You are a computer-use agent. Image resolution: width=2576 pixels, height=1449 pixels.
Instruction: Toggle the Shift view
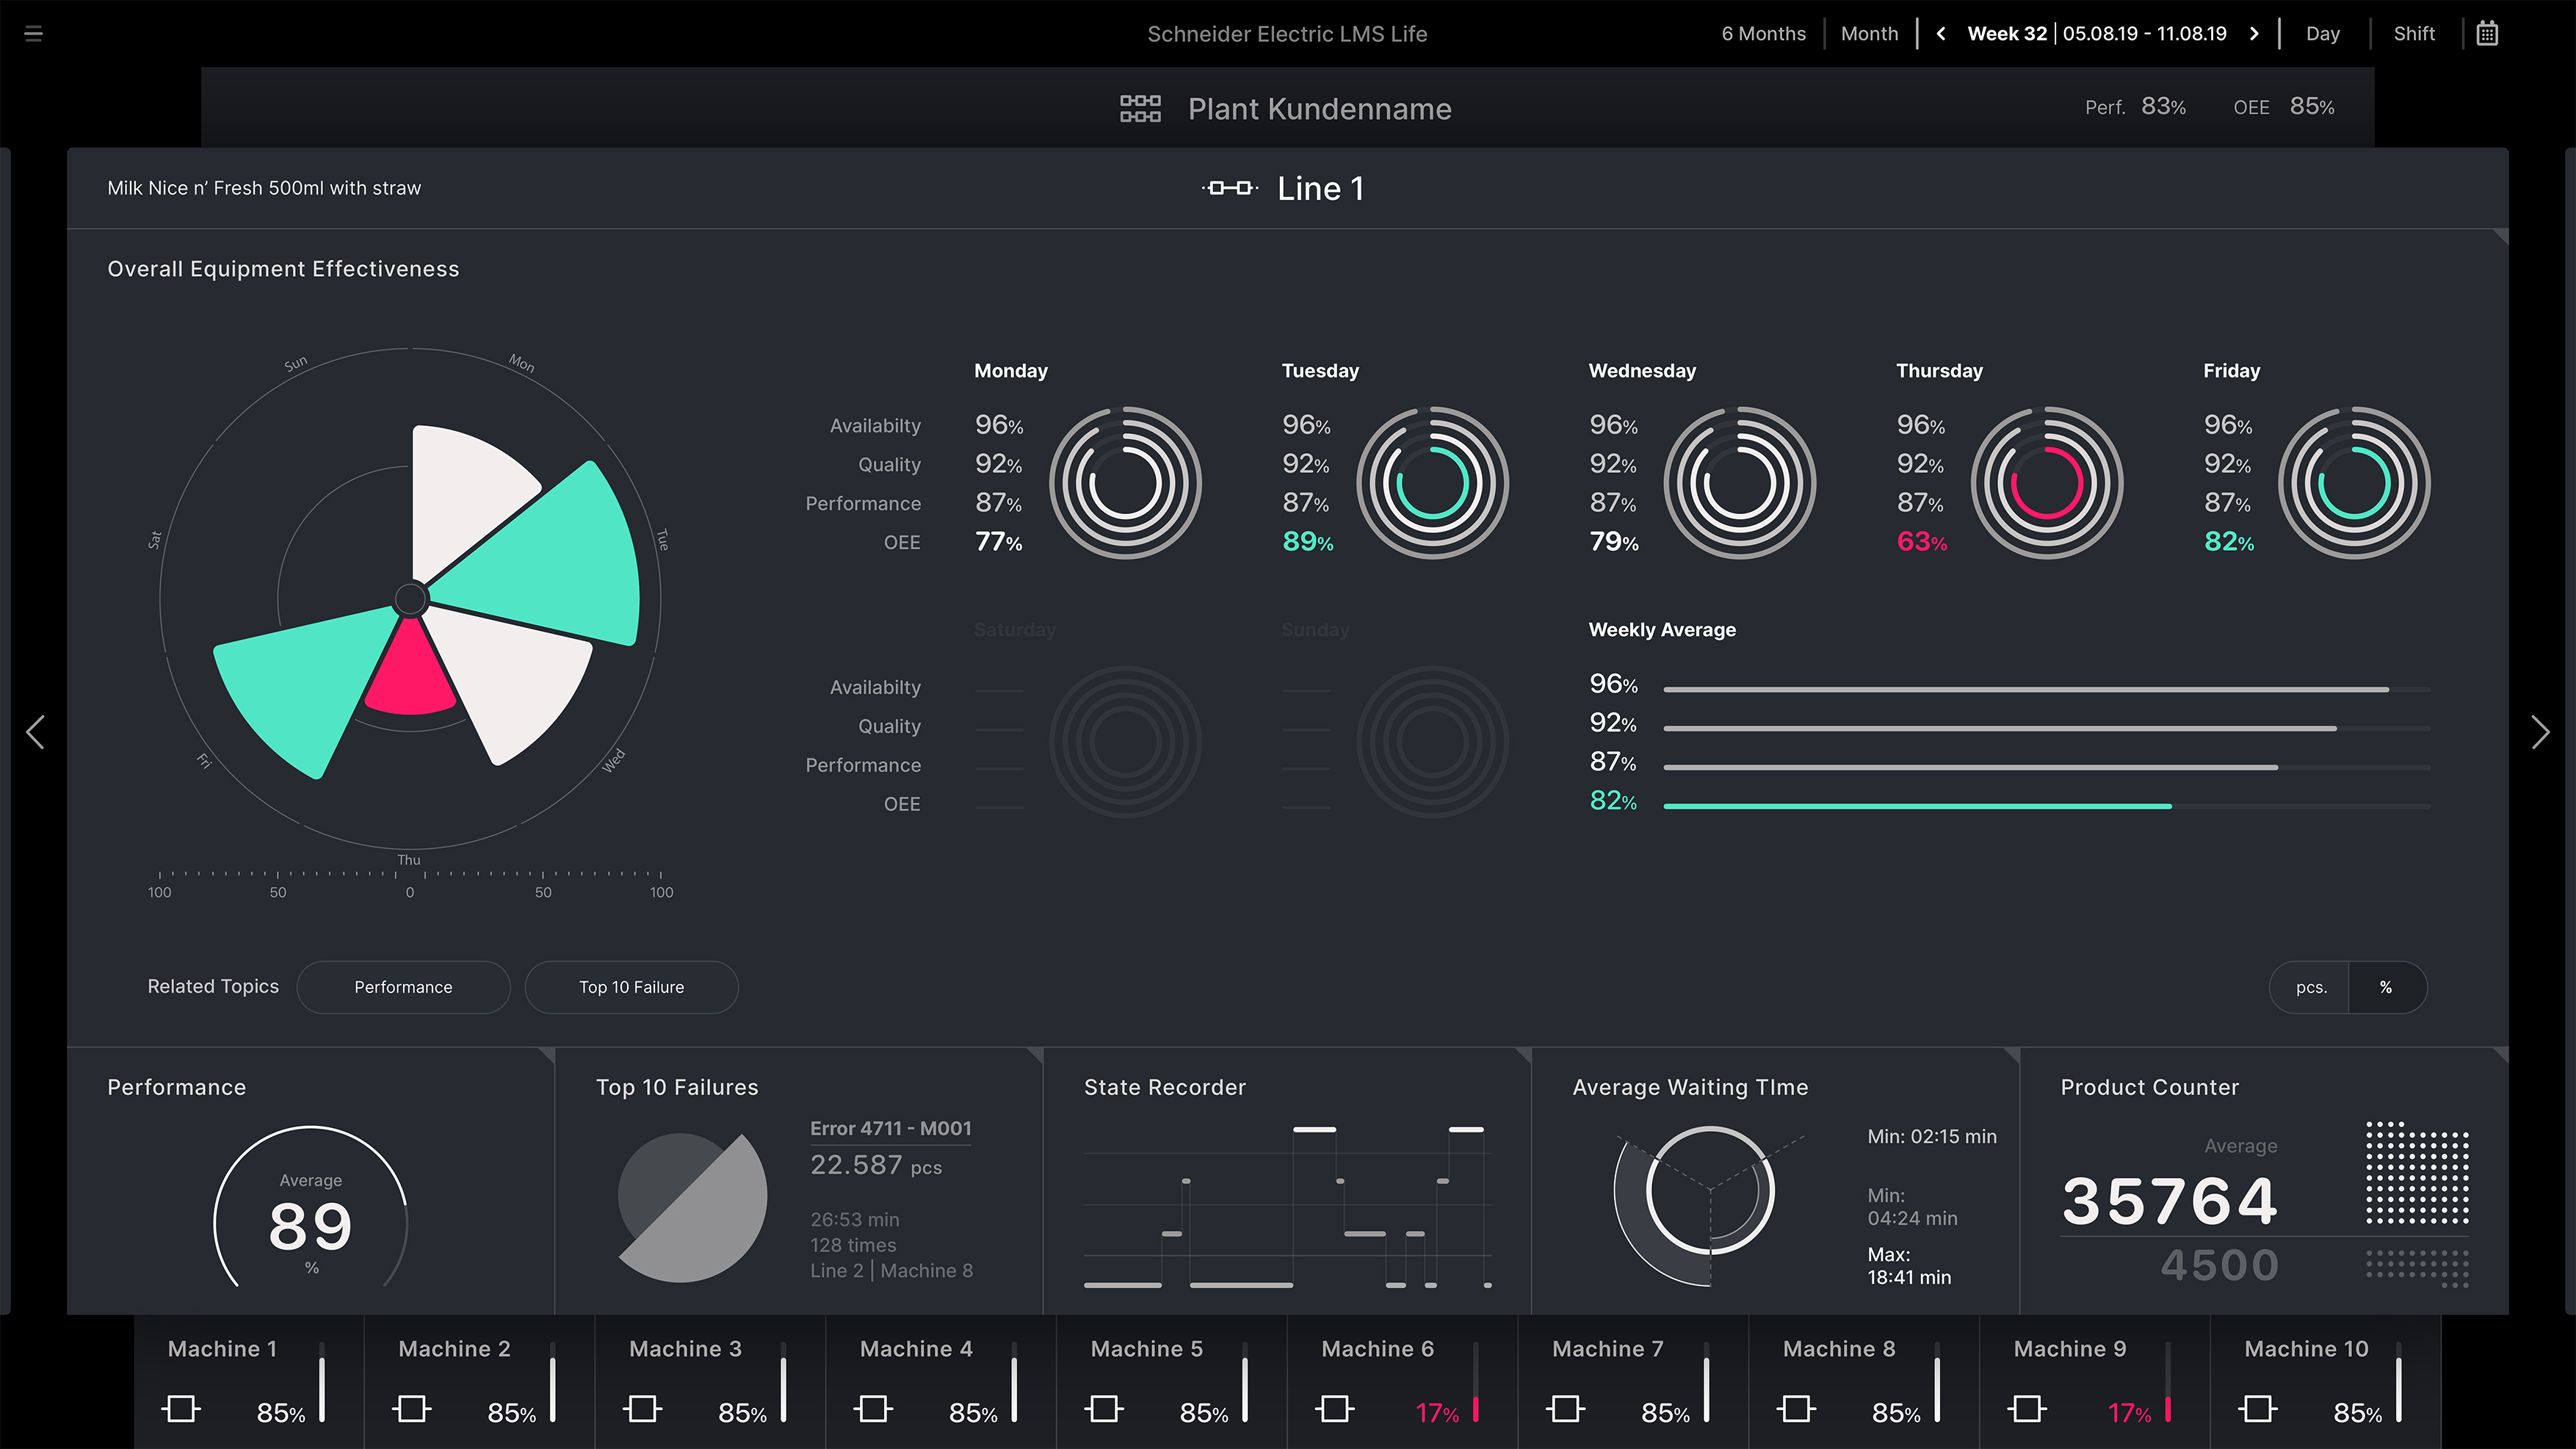tap(2414, 33)
